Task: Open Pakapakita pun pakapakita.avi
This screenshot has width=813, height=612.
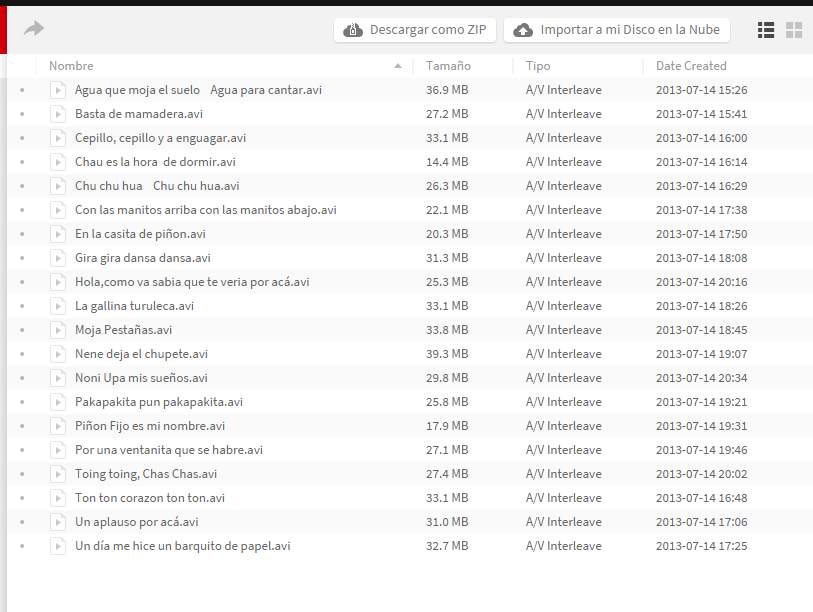Action: pos(159,402)
